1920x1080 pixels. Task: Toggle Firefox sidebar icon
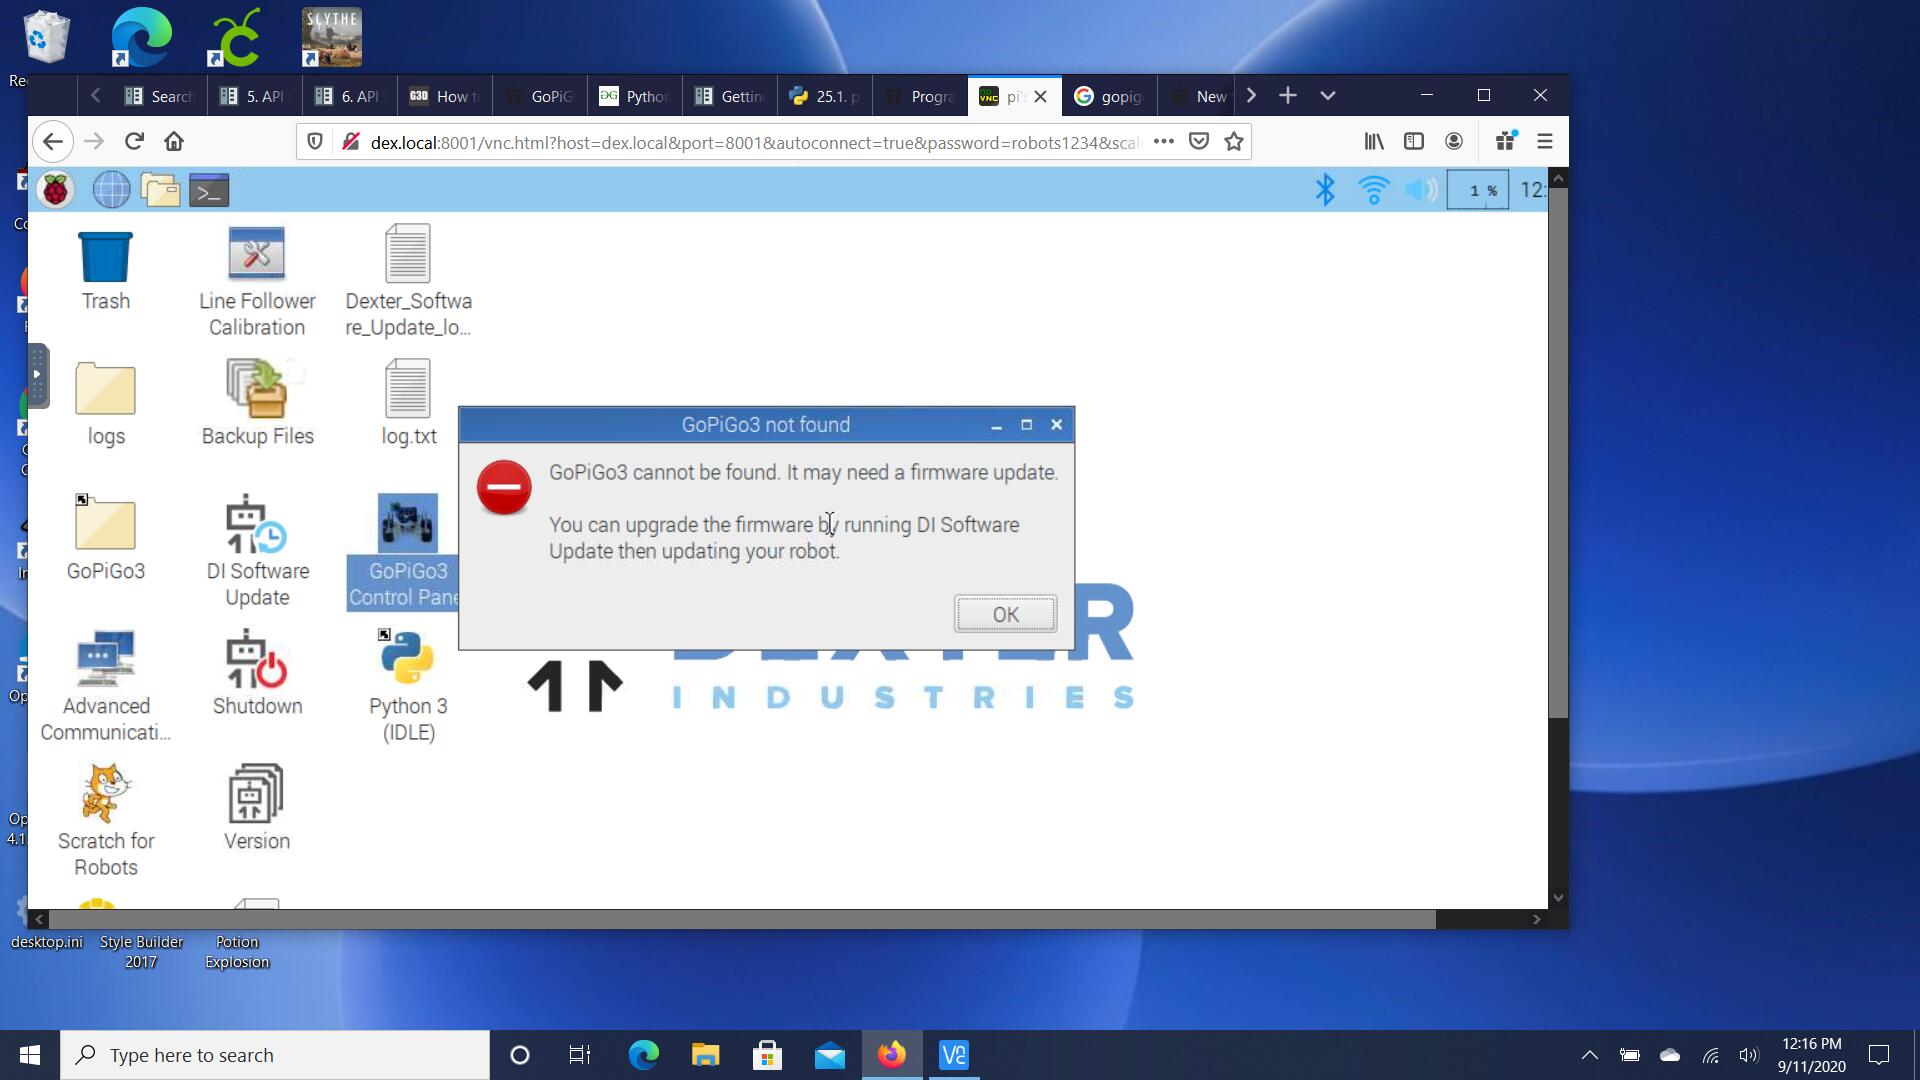coord(1414,142)
